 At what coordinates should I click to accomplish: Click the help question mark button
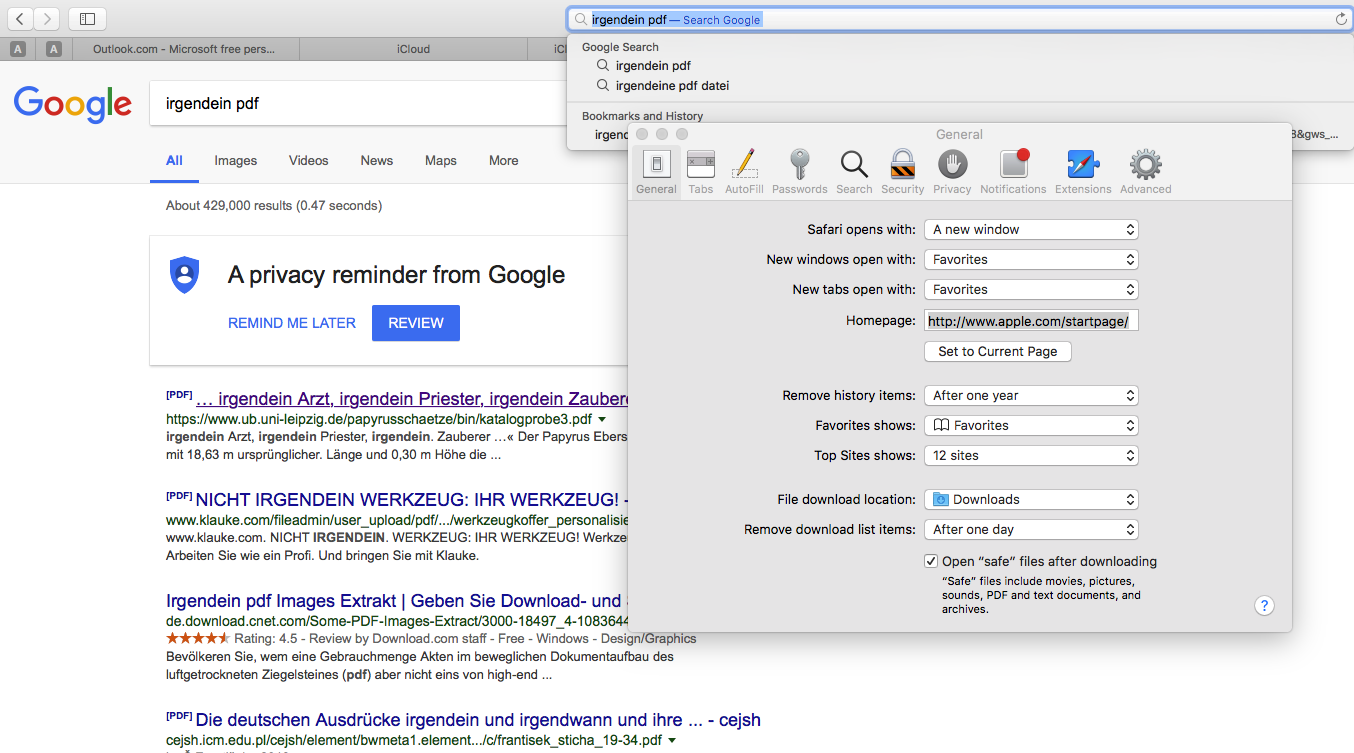pyautogui.click(x=1264, y=605)
